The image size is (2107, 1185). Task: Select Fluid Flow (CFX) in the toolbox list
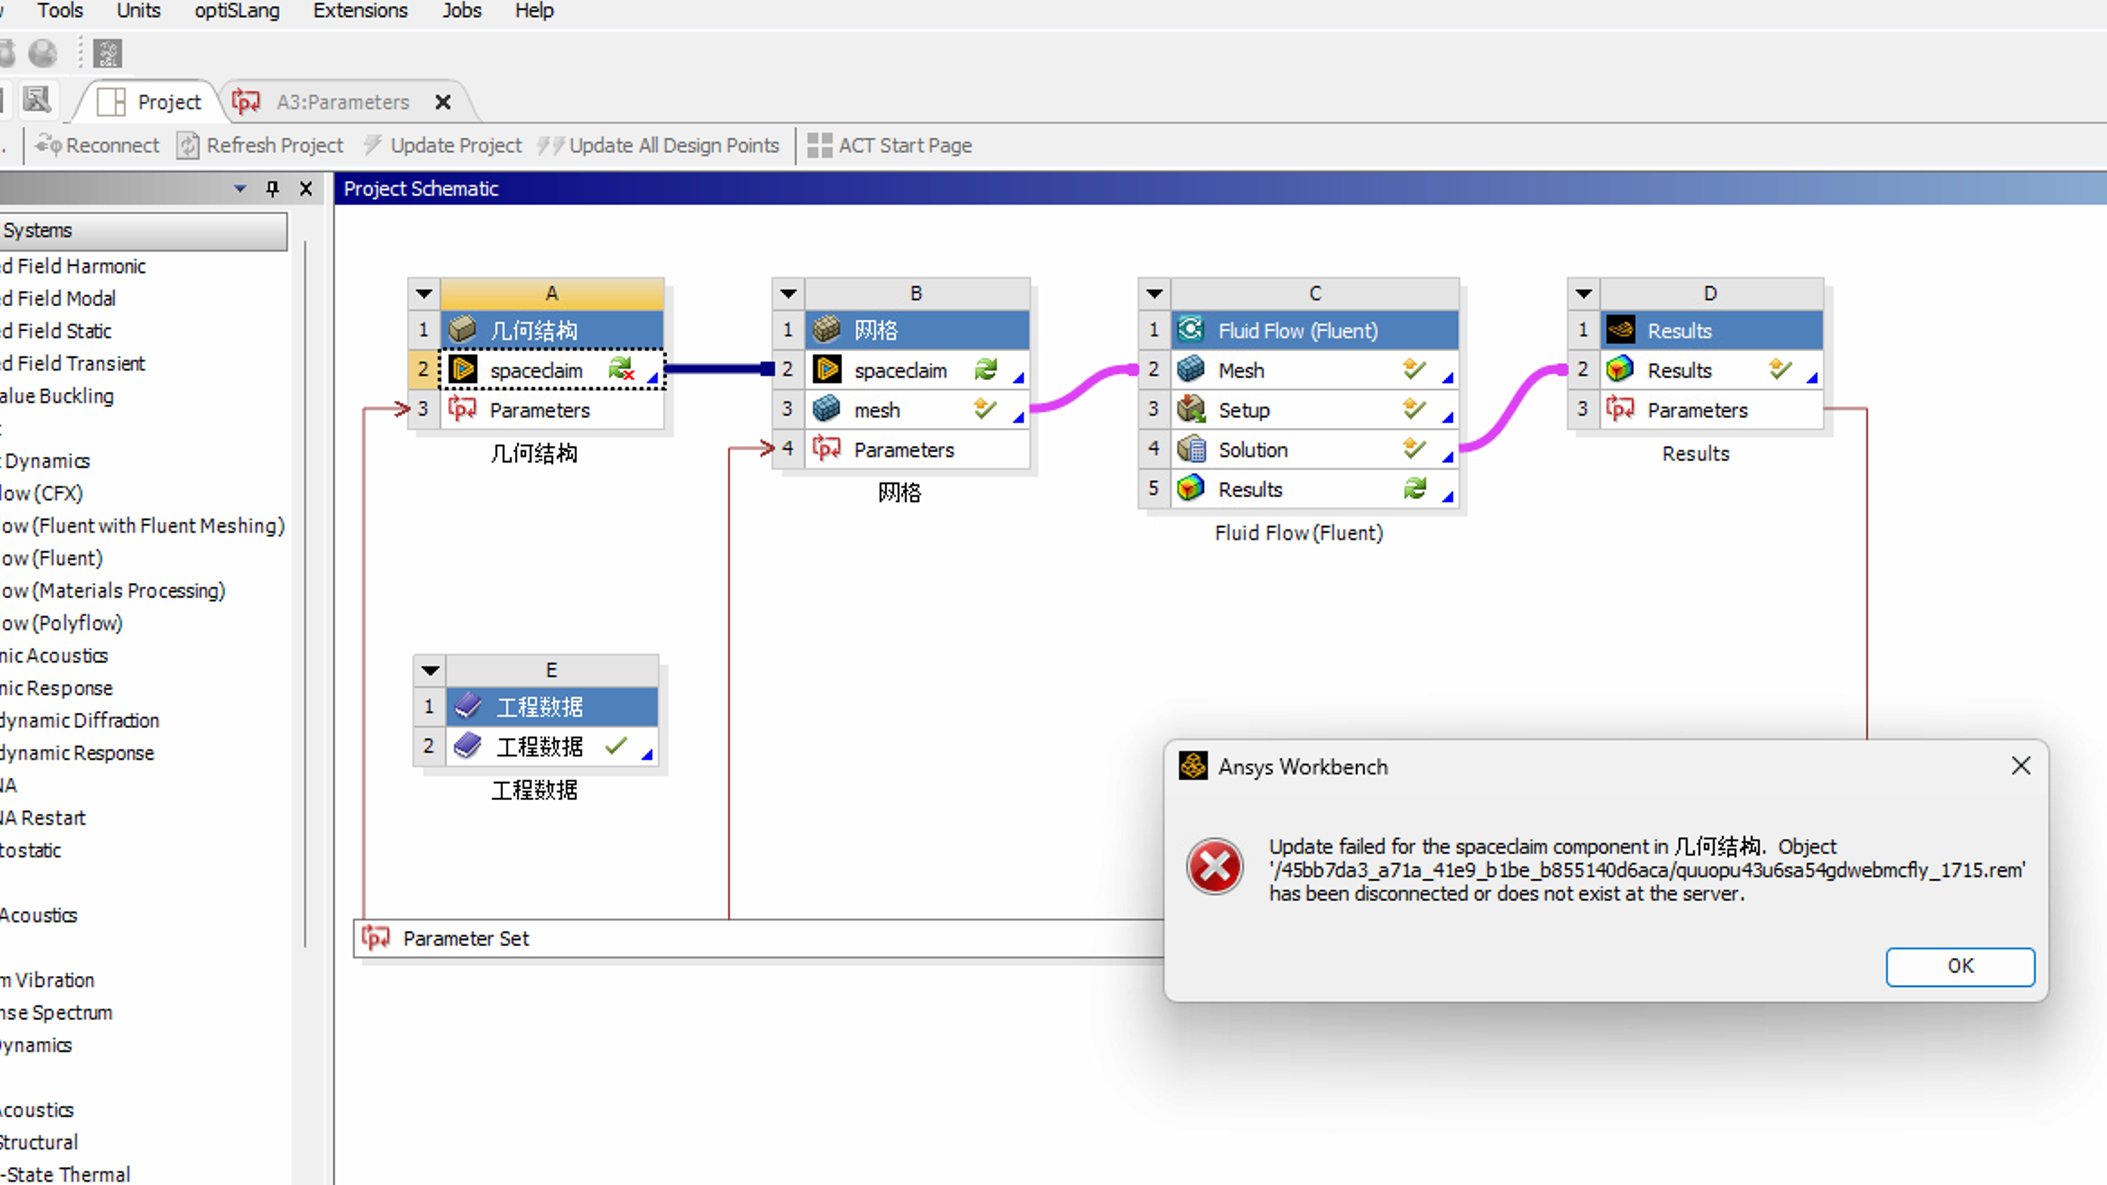click(x=42, y=493)
